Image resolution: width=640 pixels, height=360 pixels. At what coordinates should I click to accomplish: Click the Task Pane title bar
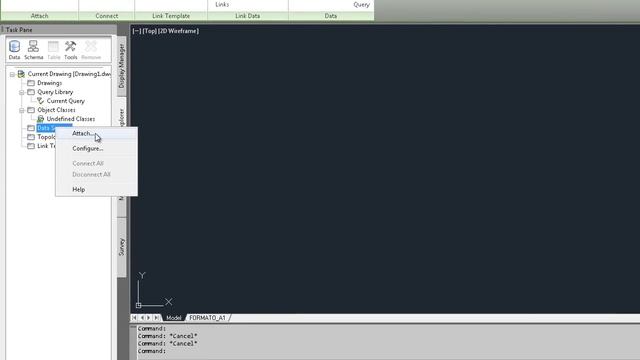[59, 30]
